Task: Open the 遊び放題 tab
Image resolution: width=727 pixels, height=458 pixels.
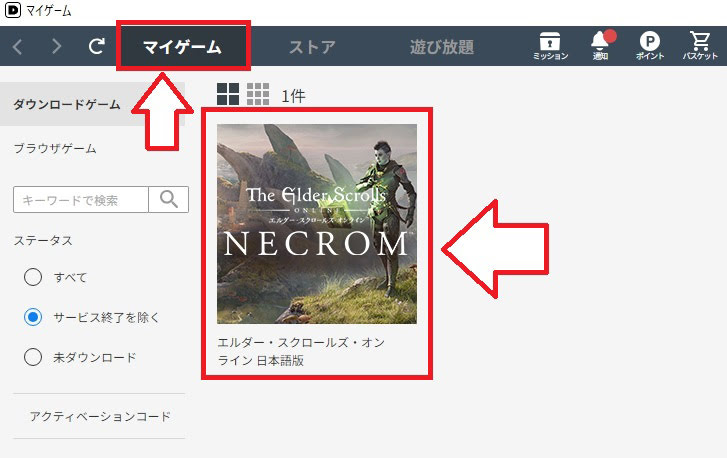Action: [x=442, y=46]
